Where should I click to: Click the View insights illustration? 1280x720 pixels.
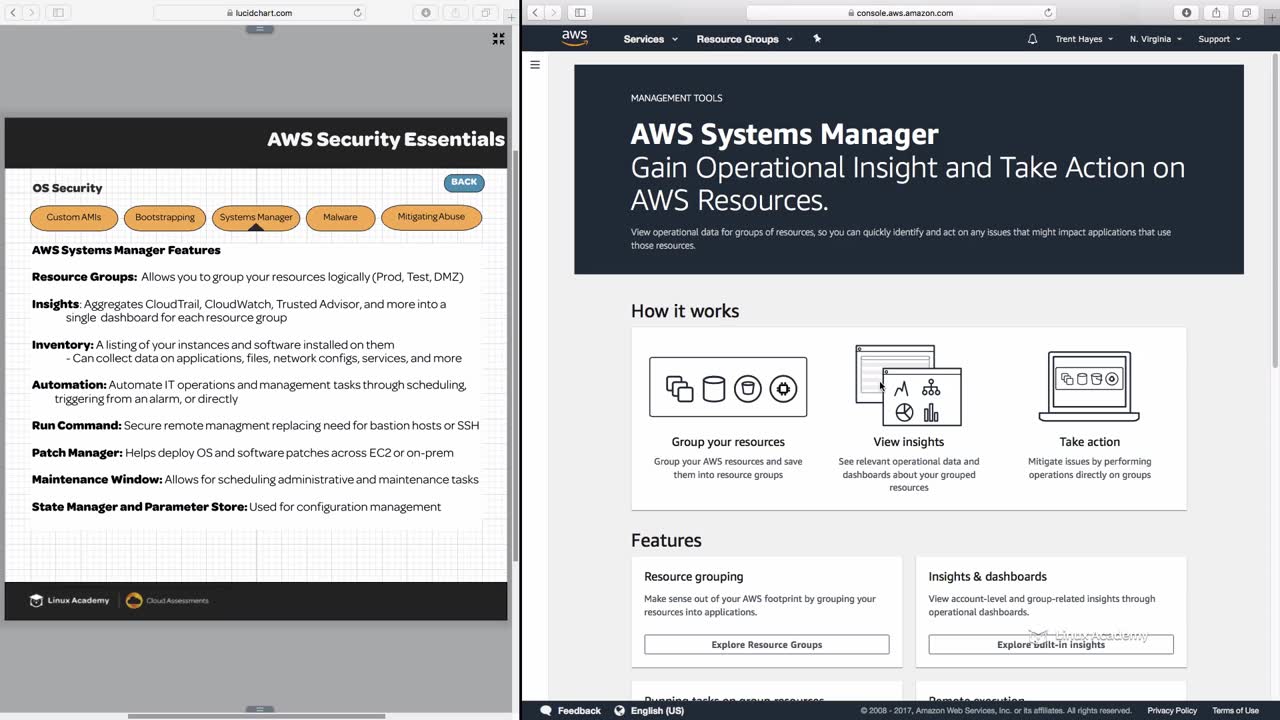point(908,386)
